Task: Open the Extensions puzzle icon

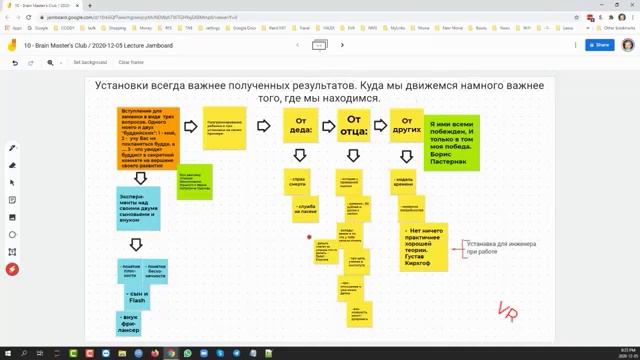Action: [611, 17]
